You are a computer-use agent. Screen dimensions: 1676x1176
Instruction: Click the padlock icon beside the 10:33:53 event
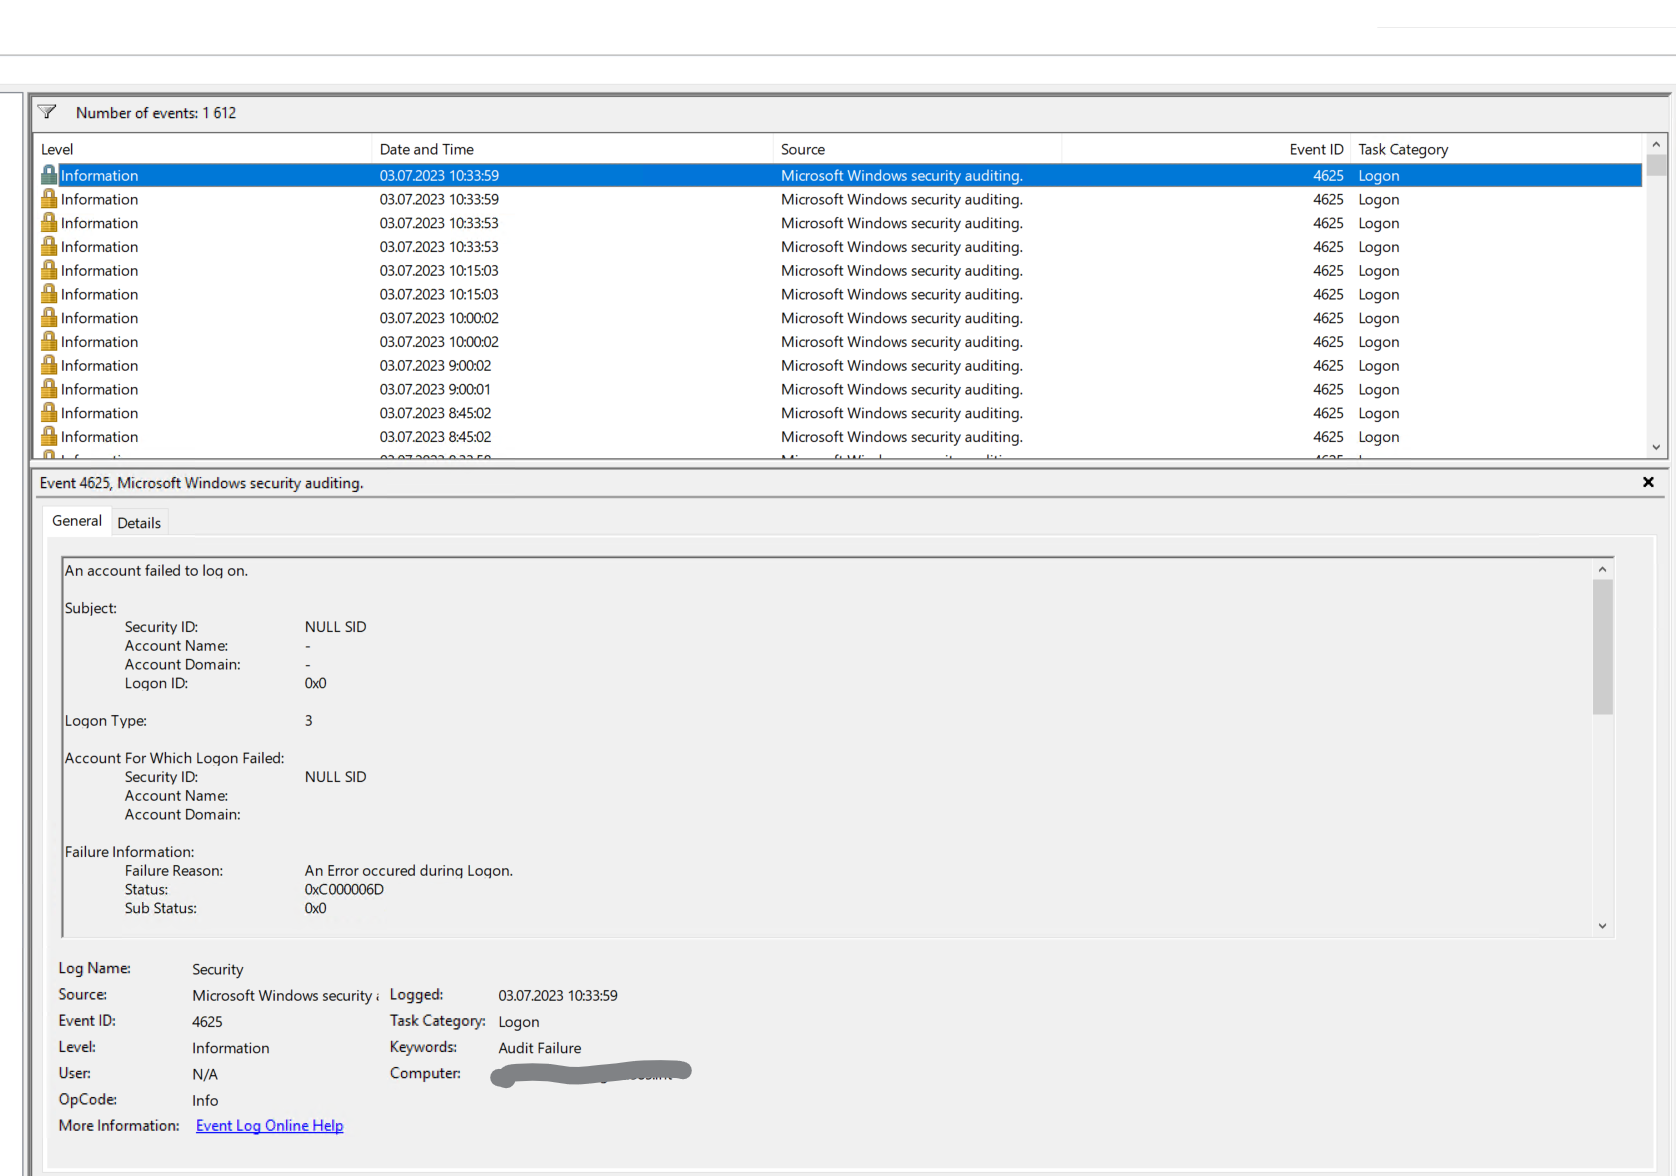tap(49, 222)
